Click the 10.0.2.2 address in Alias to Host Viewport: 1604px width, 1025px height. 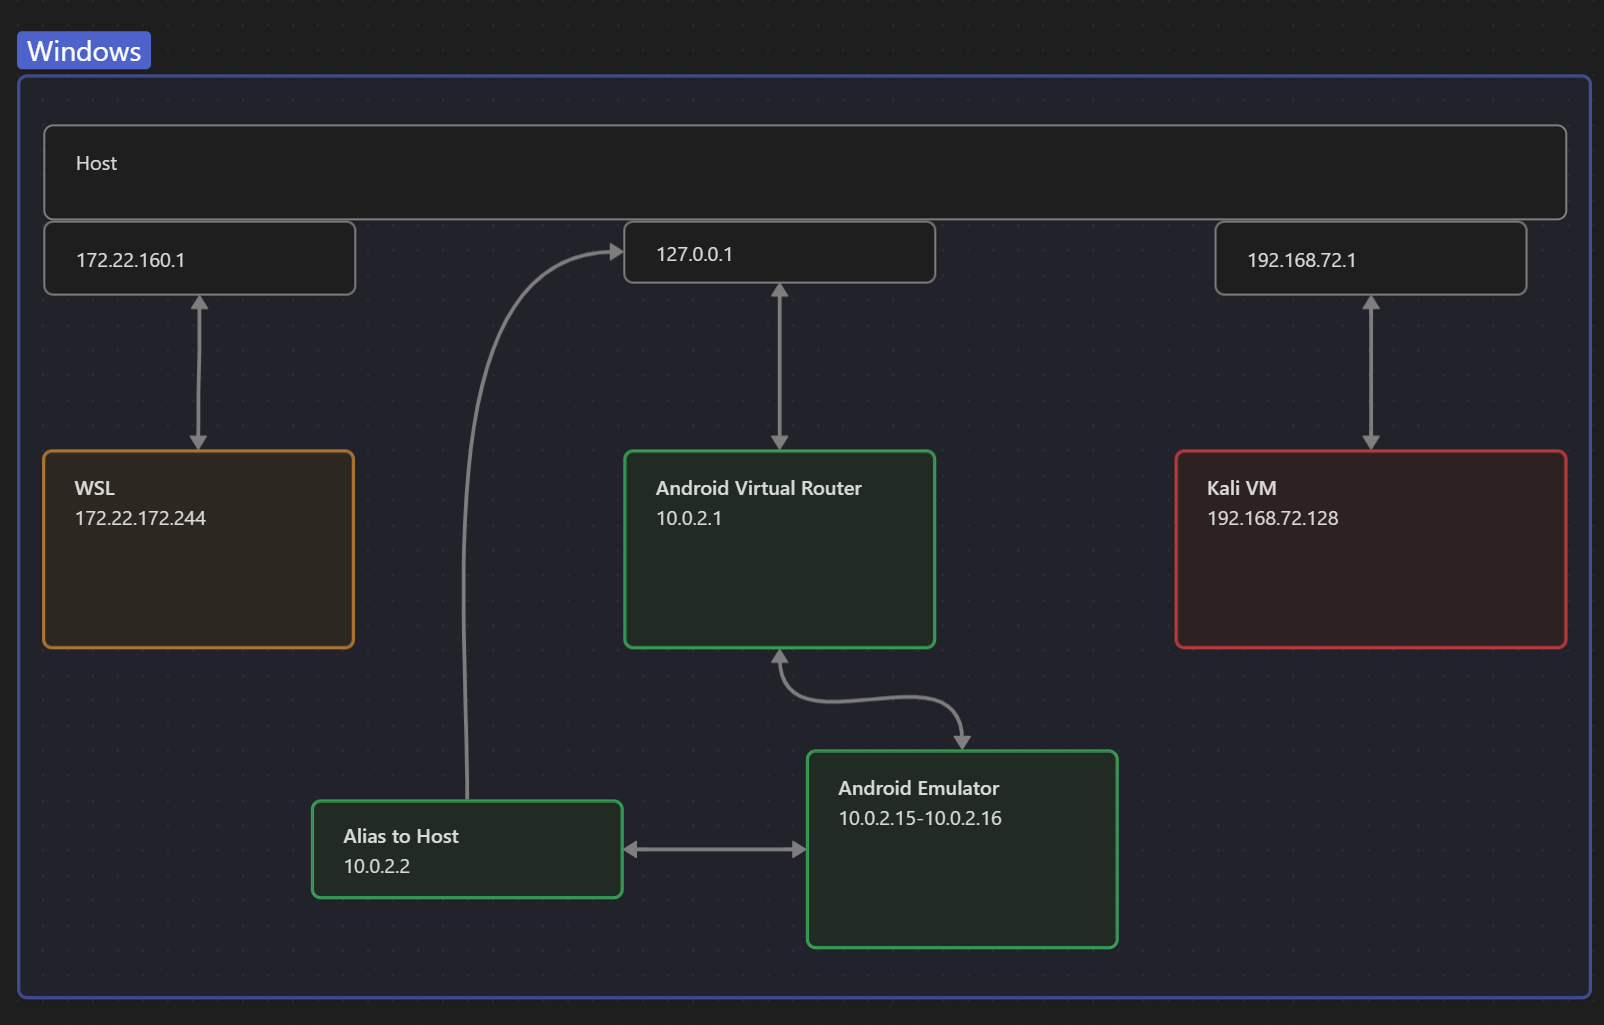click(377, 866)
